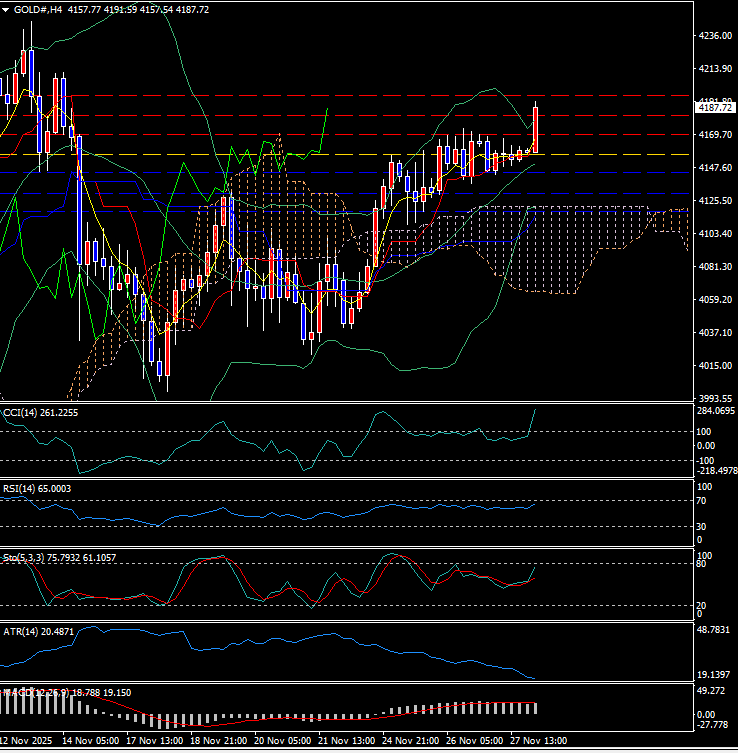Screen dimensions: 738x753
Task: Click the latest tall red candlestick
Action: point(537,130)
